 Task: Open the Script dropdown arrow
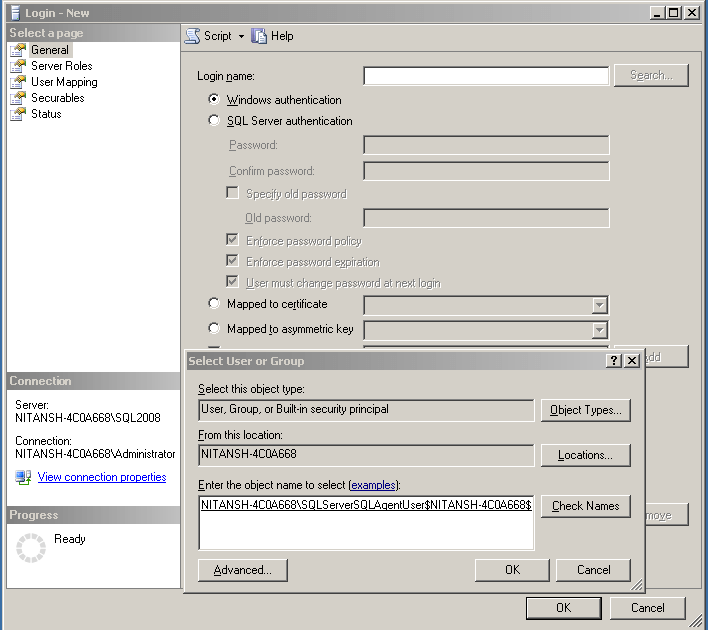pos(241,37)
